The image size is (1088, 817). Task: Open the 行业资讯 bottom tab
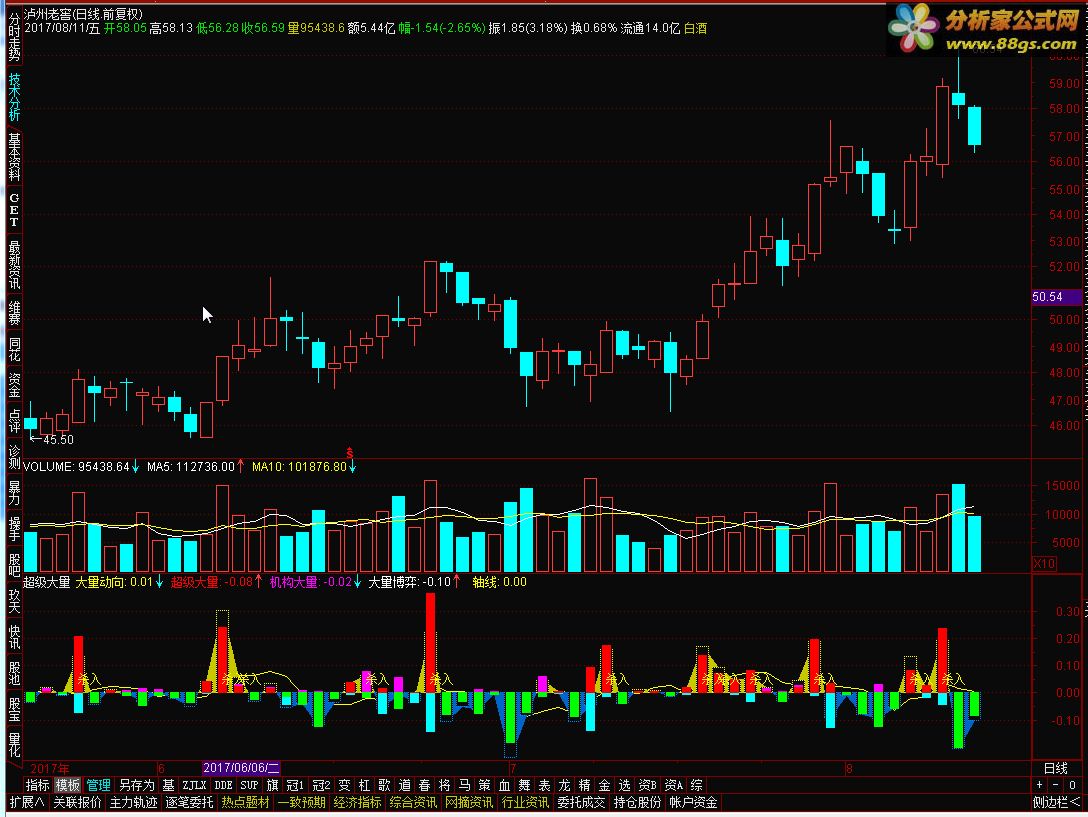525,802
